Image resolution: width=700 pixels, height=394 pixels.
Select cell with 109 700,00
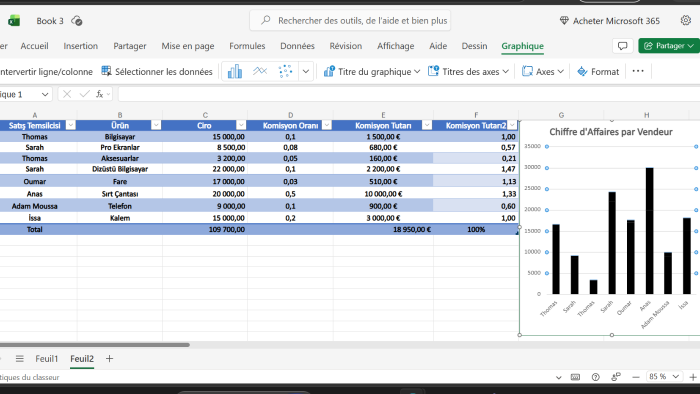point(205,229)
